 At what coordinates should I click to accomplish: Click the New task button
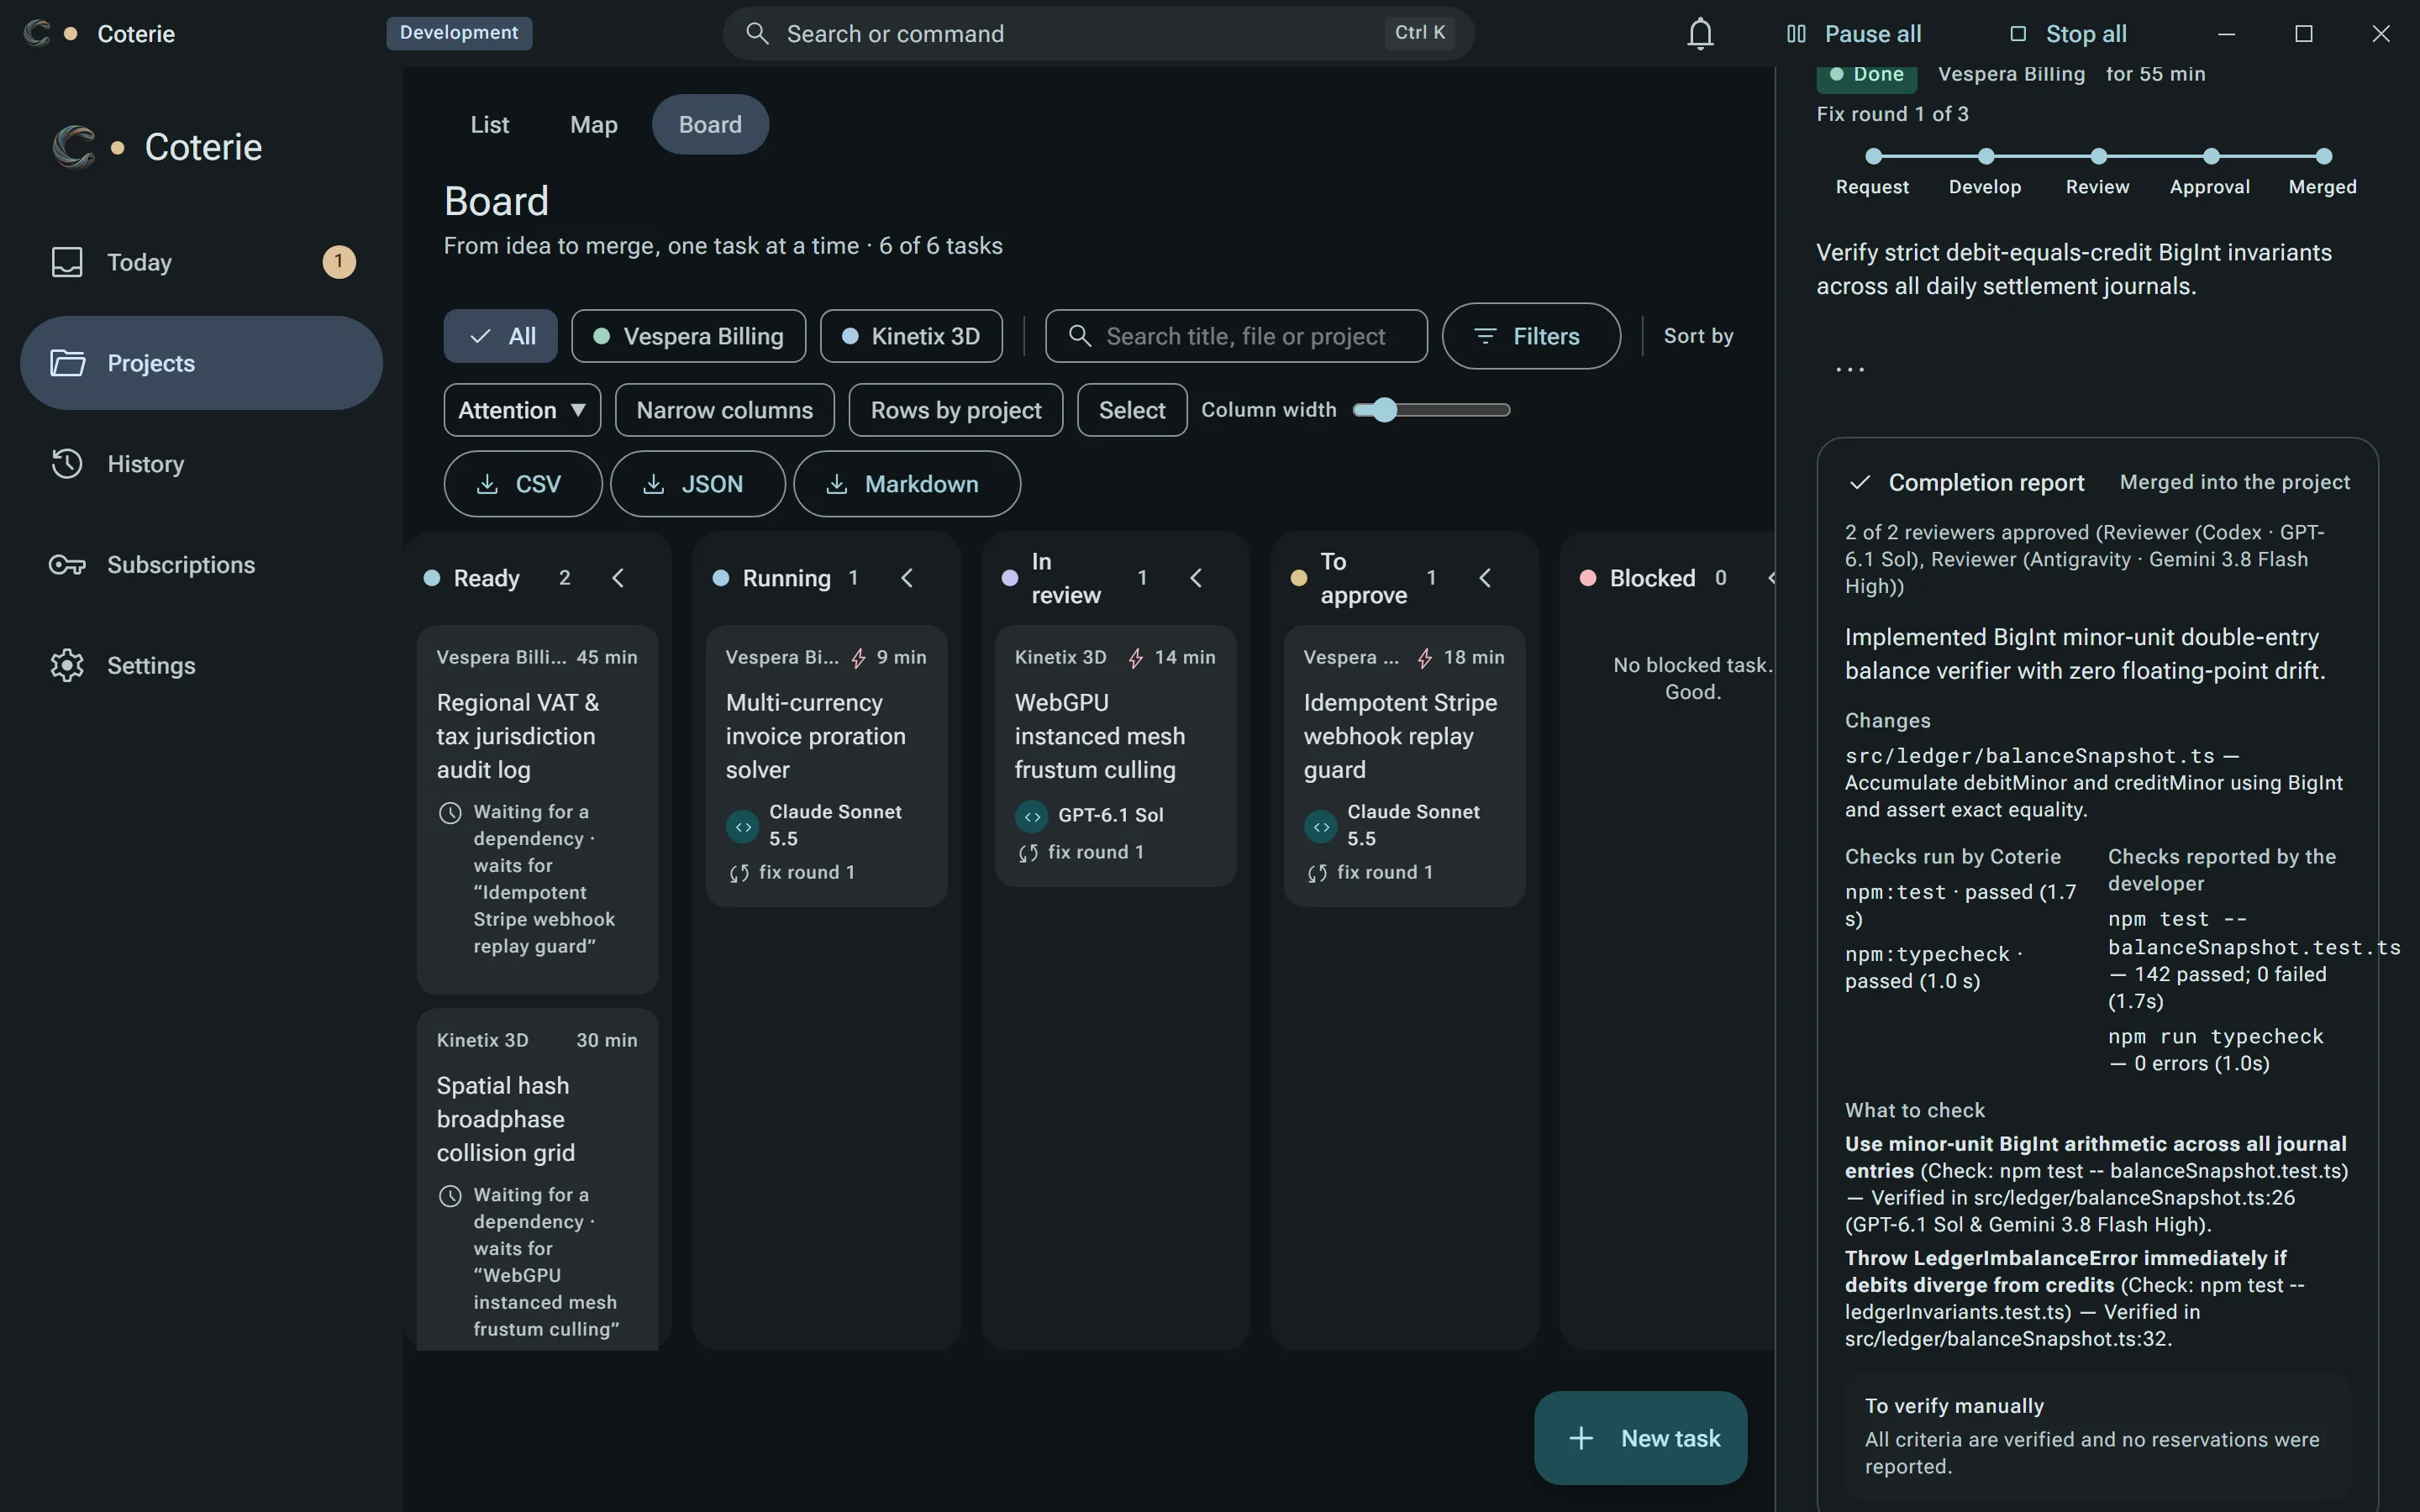(1640, 1438)
